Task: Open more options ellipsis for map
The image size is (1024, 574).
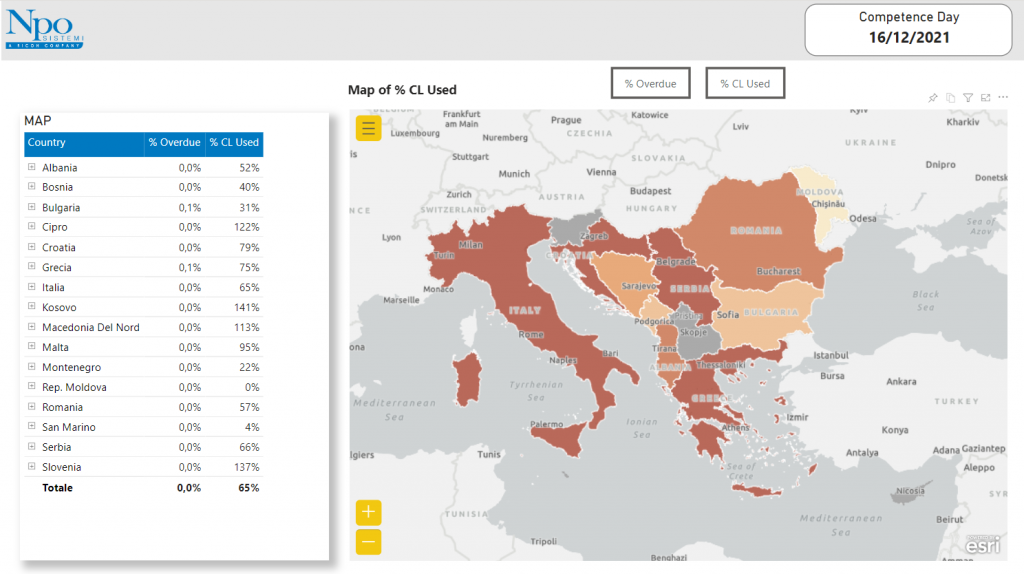Action: [1003, 98]
